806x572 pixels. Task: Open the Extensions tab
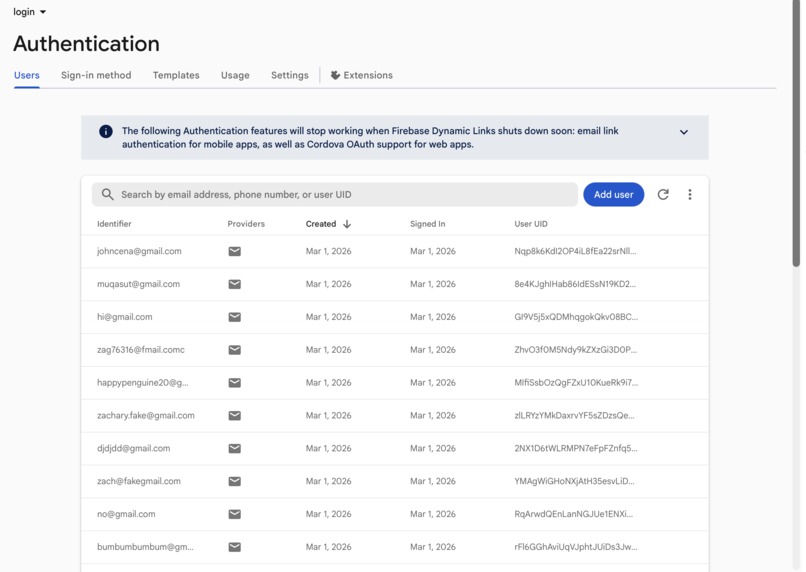361,75
